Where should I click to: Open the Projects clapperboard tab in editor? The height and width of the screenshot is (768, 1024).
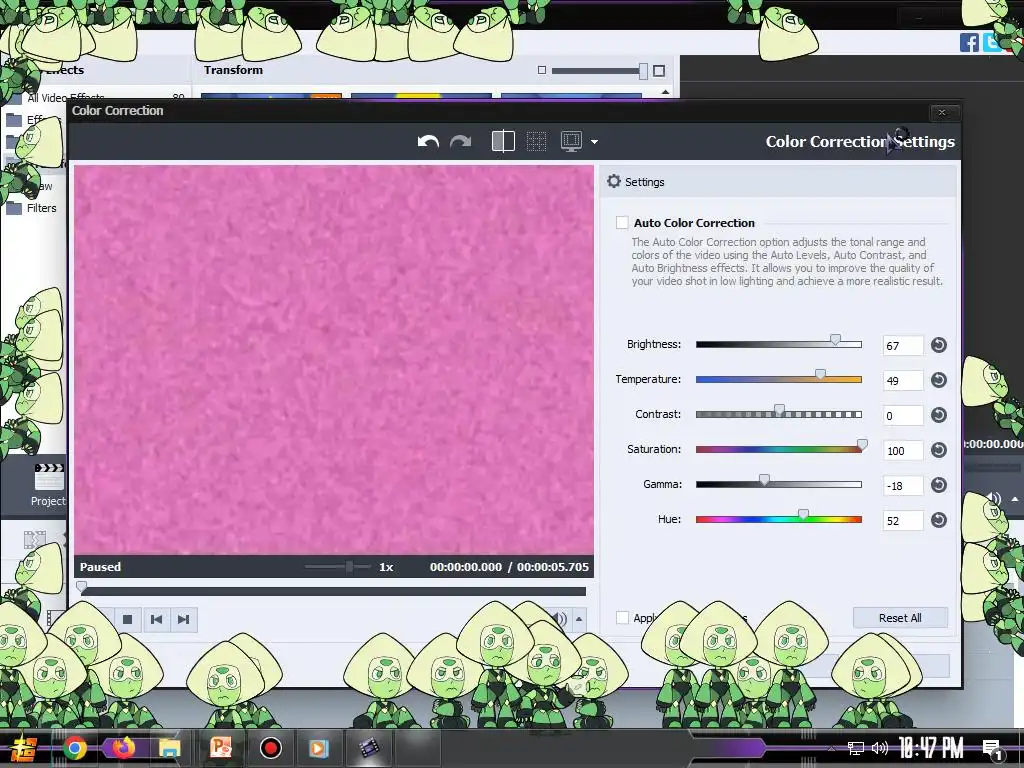48,485
